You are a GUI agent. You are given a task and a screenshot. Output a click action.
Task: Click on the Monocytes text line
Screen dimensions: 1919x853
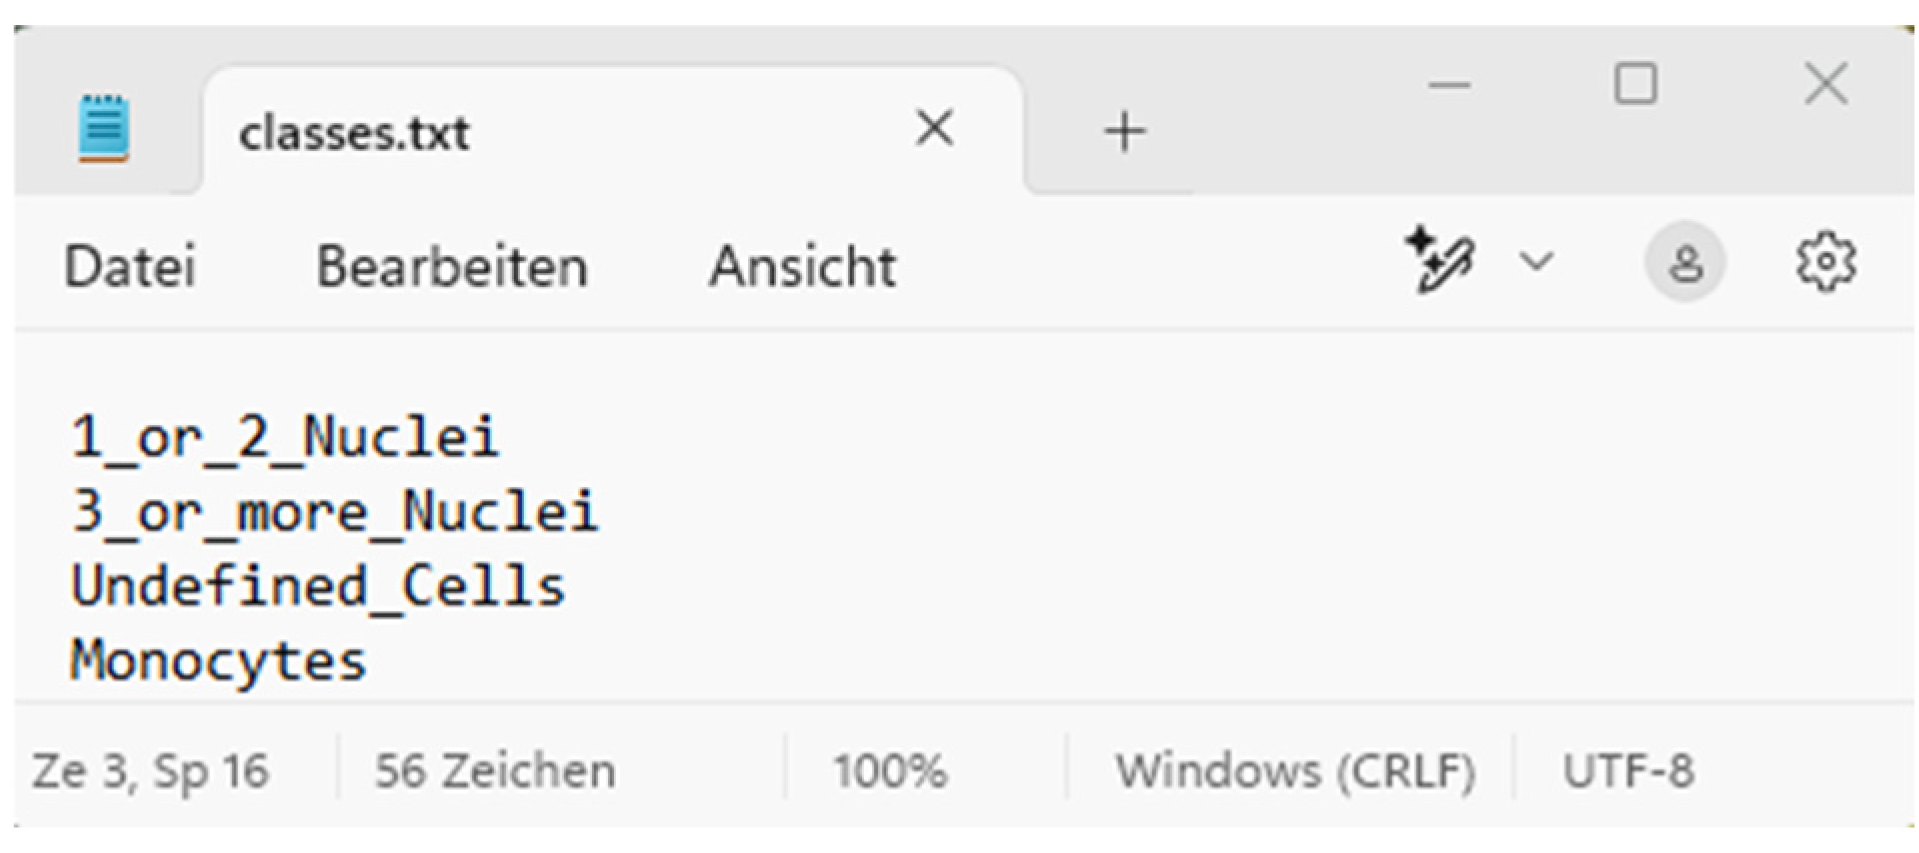point(218,661)
